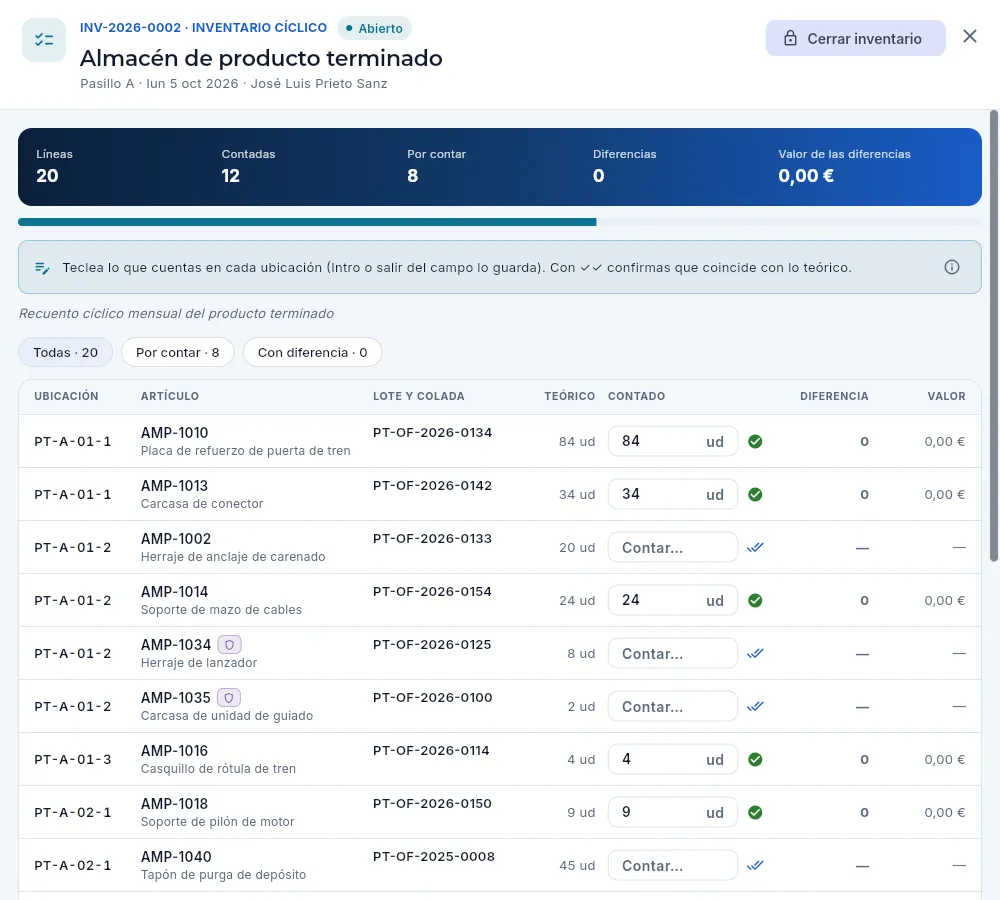
Task: Click lot PT-OF-2026-0125
Action: (432, 644)
